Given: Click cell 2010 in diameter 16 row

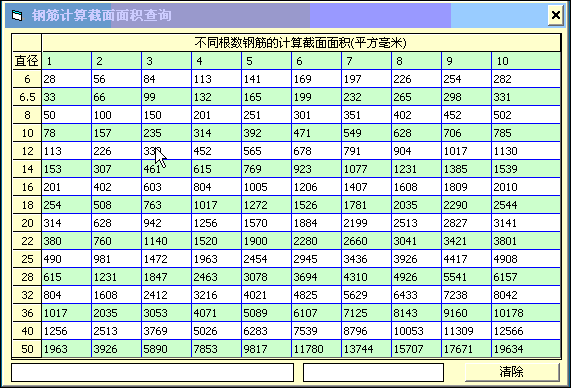Looking at the screenshot, I should [x=526, y=187].
